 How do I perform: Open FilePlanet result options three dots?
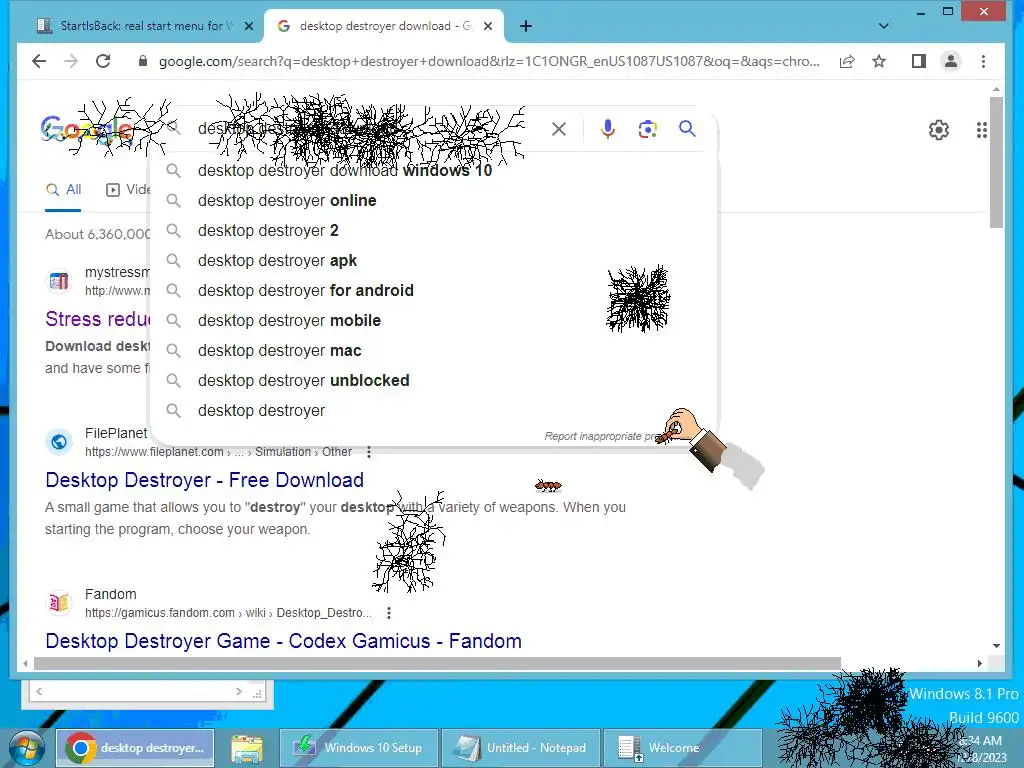pyautogui.click(x=369, y=452)
